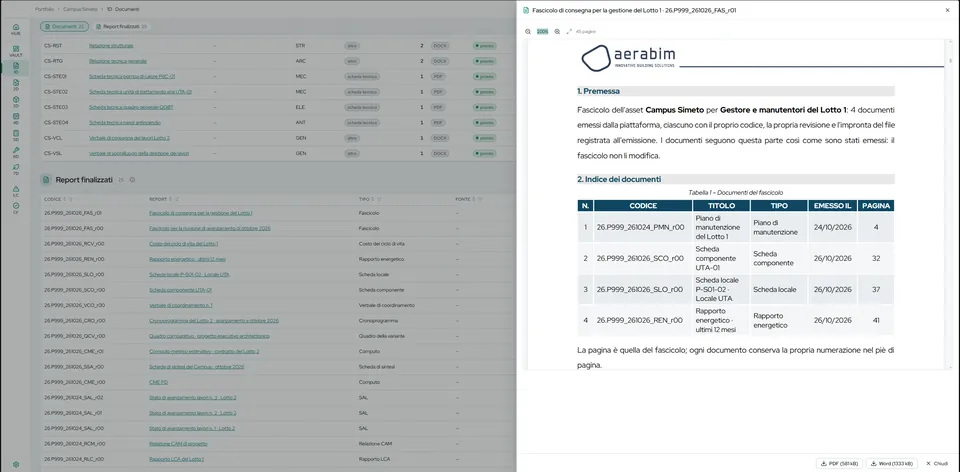Click Portfolio in the breadcrumb
The image size is (960, 472).
(44, 10)
